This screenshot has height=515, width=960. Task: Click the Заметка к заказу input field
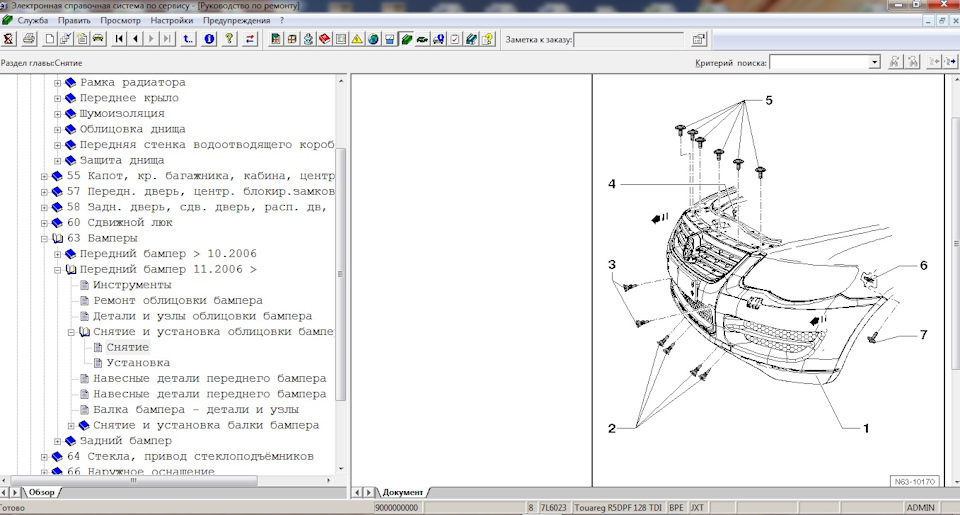(629, 40)
